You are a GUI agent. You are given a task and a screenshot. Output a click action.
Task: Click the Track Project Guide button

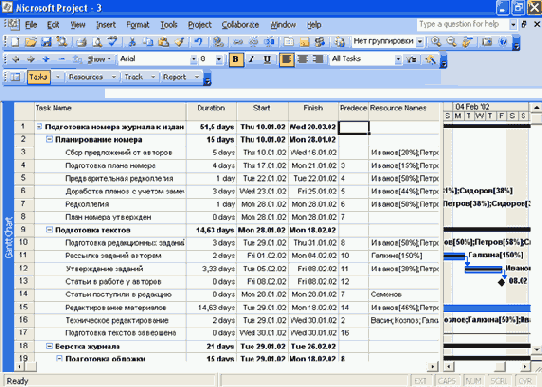click(133, 77)
